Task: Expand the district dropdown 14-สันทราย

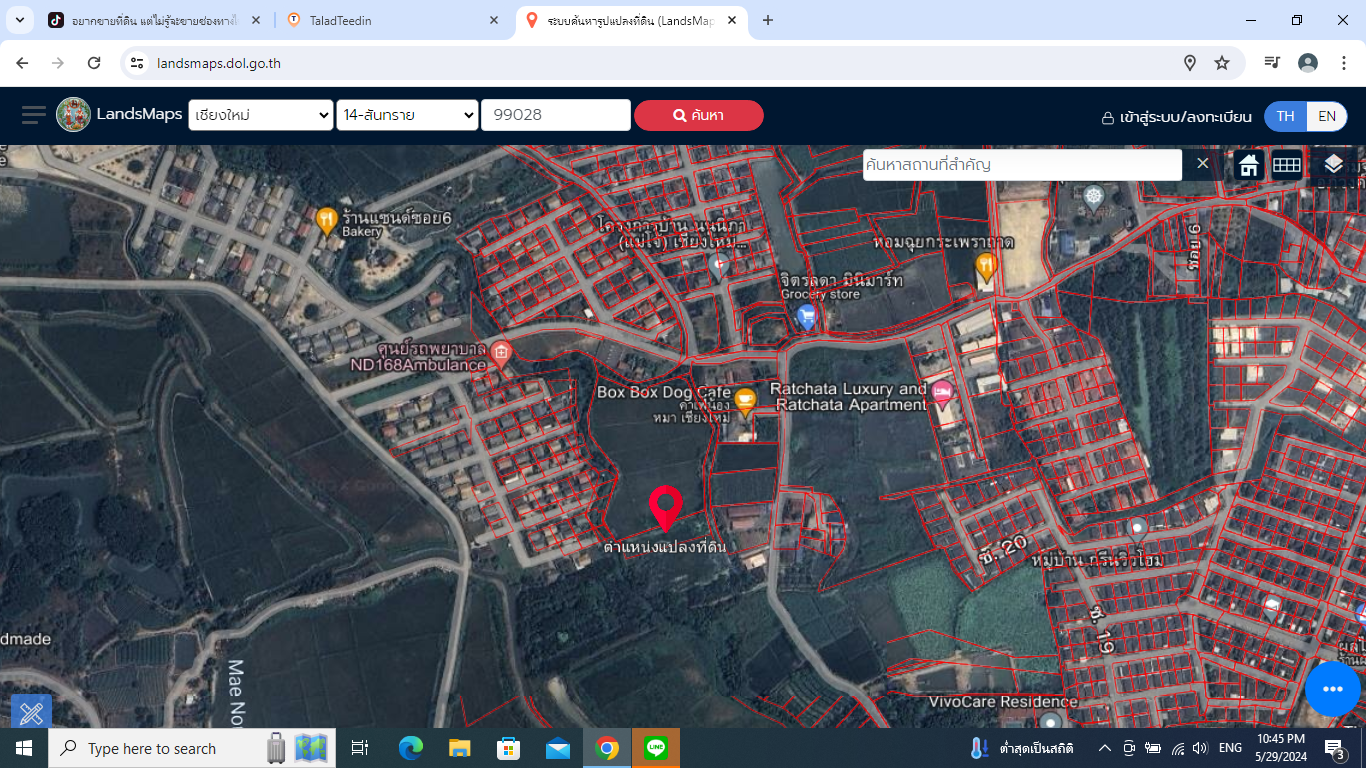Action: 408,115
